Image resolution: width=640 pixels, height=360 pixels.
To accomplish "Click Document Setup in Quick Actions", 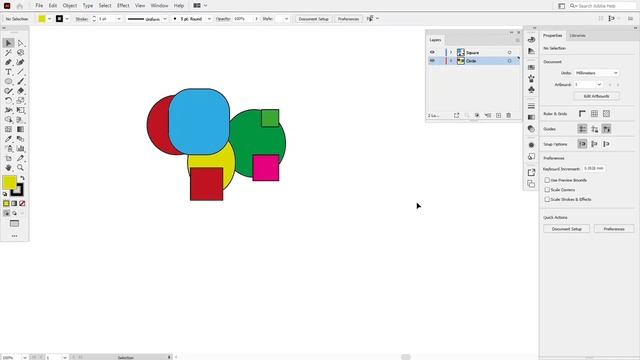I will click(x=567, y=229).
